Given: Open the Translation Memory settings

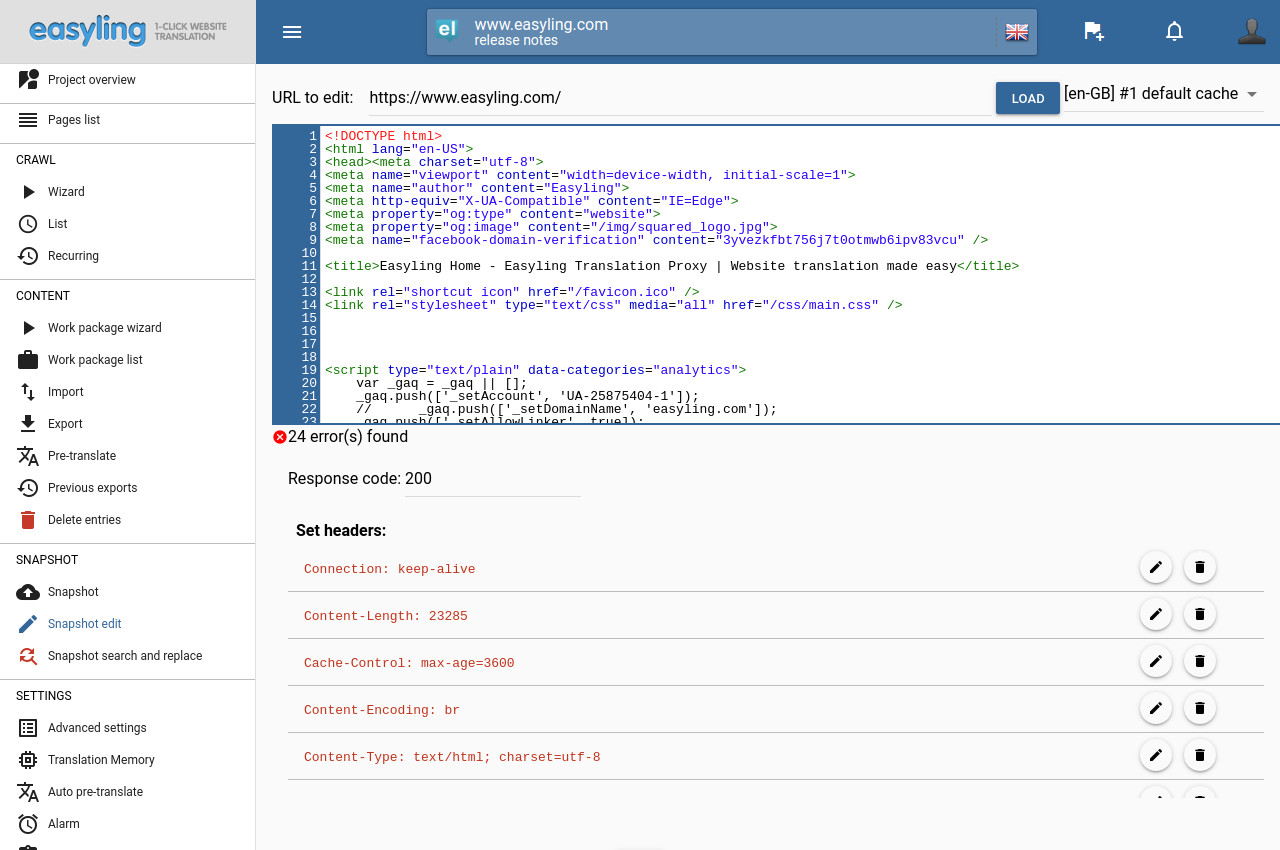Looking at the screenshot, I should 101,760.
